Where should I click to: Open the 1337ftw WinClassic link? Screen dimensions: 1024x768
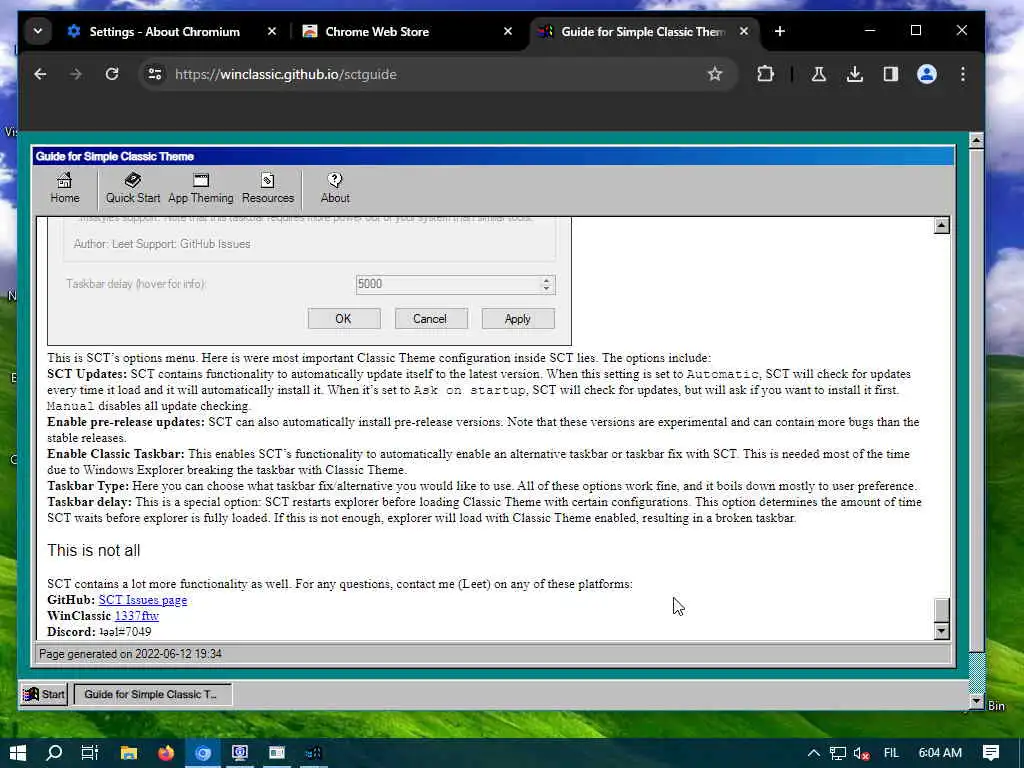(136, 616)
